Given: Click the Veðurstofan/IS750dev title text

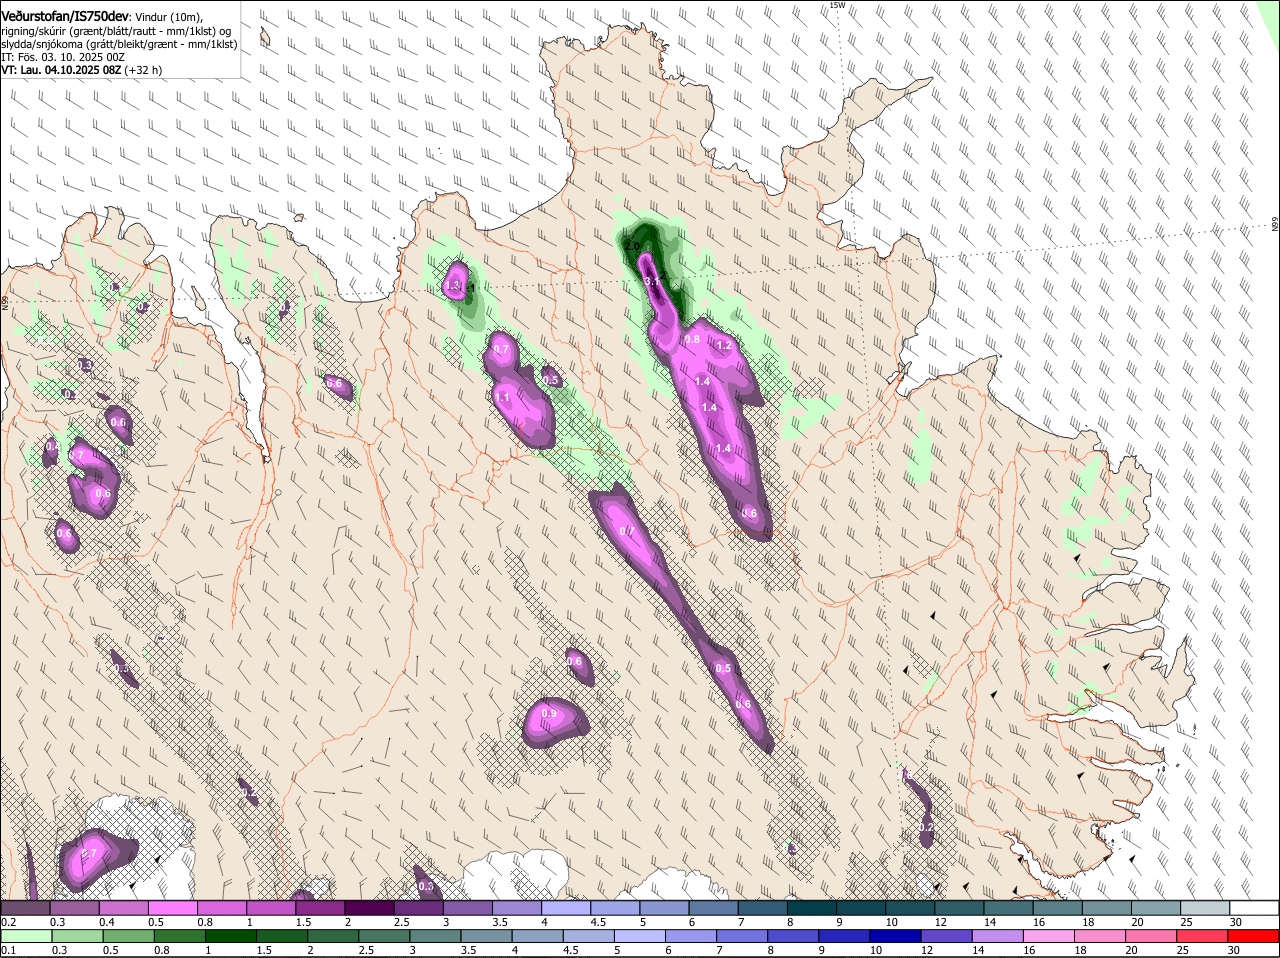Looking at the screenshot, I should 64,16.
